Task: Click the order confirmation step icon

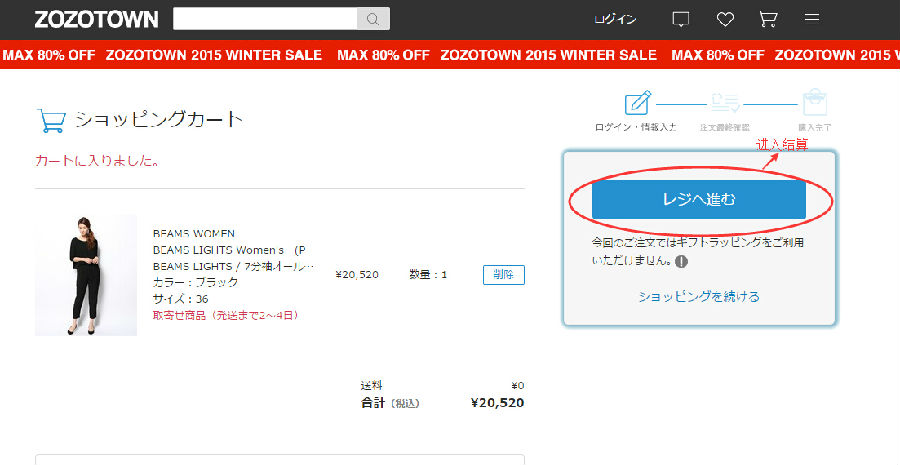Action: [725, 104]
